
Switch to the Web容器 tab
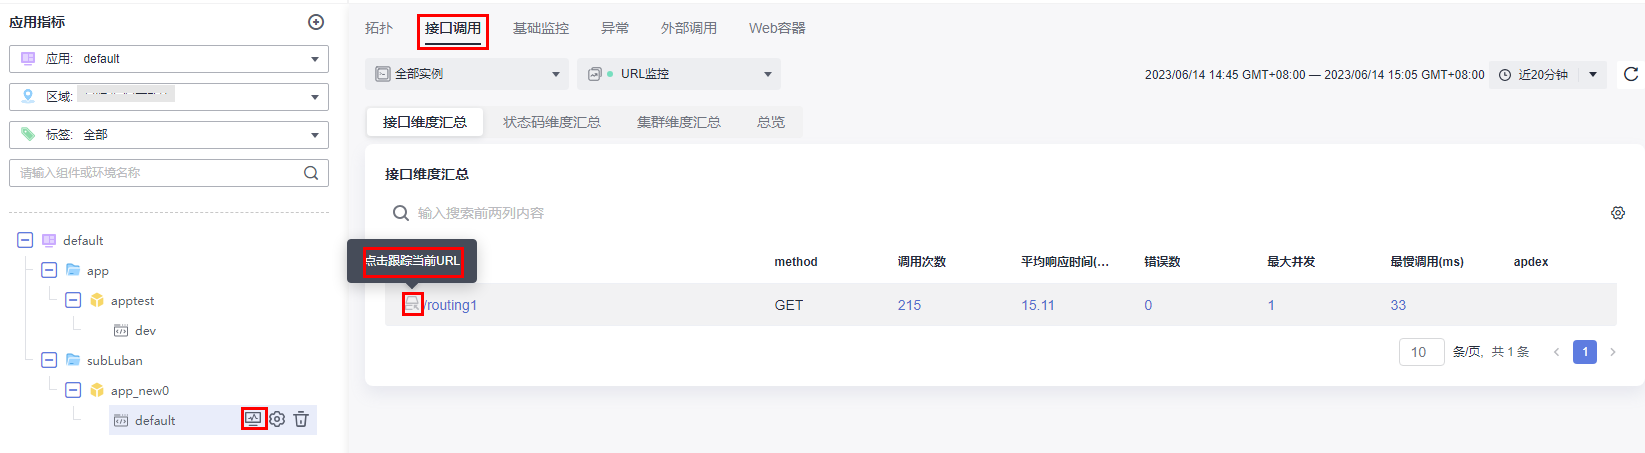[x=777, y=28]
